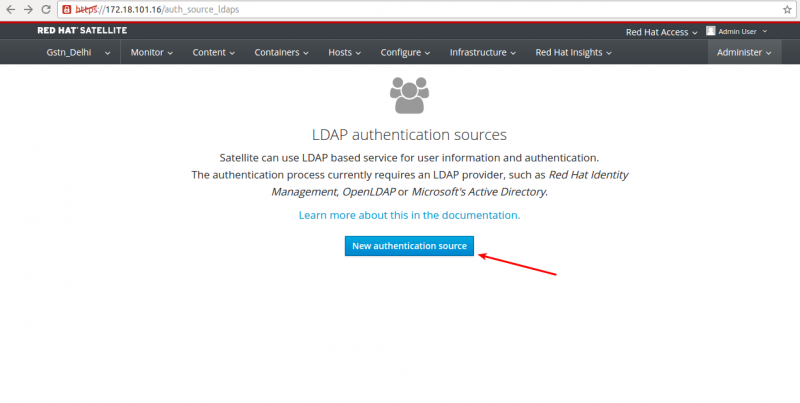Open the Infrastructure menu
Image resolution: width=800 pixels, height=403 pixels.
click(x=483, y=53)
